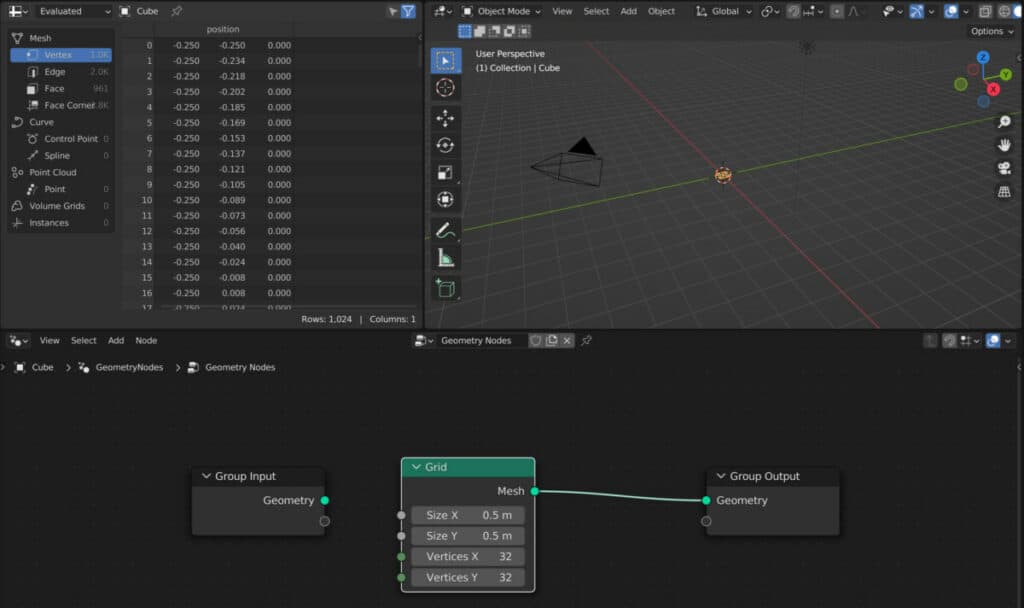1024x608 pixels.
Task: Choose the Move tool in viewport toolbar
Action: click(x=445, y=118)
